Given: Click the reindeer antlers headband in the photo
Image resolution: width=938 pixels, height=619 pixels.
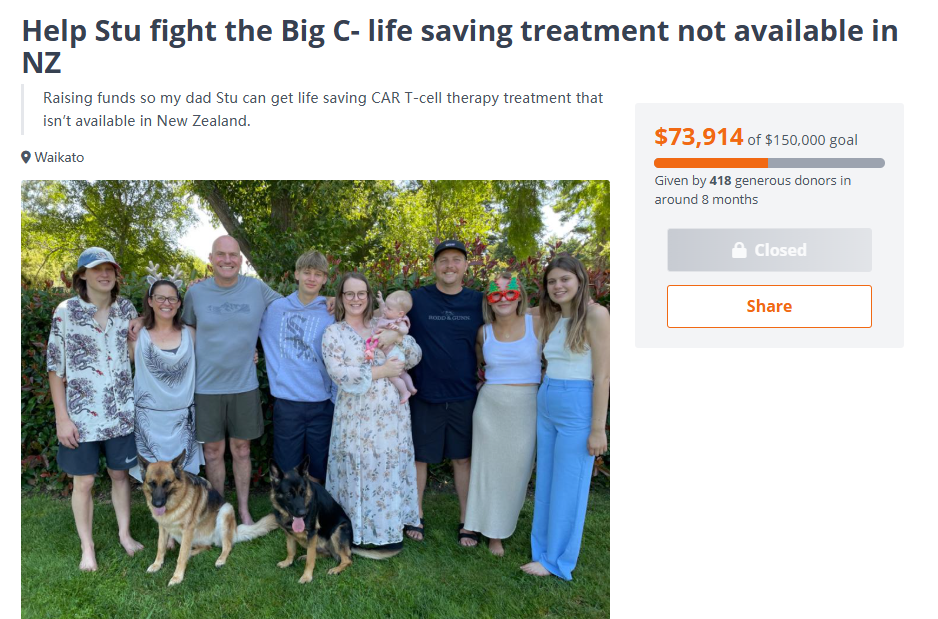Looking at the screenshot, I should click(165, 275).
